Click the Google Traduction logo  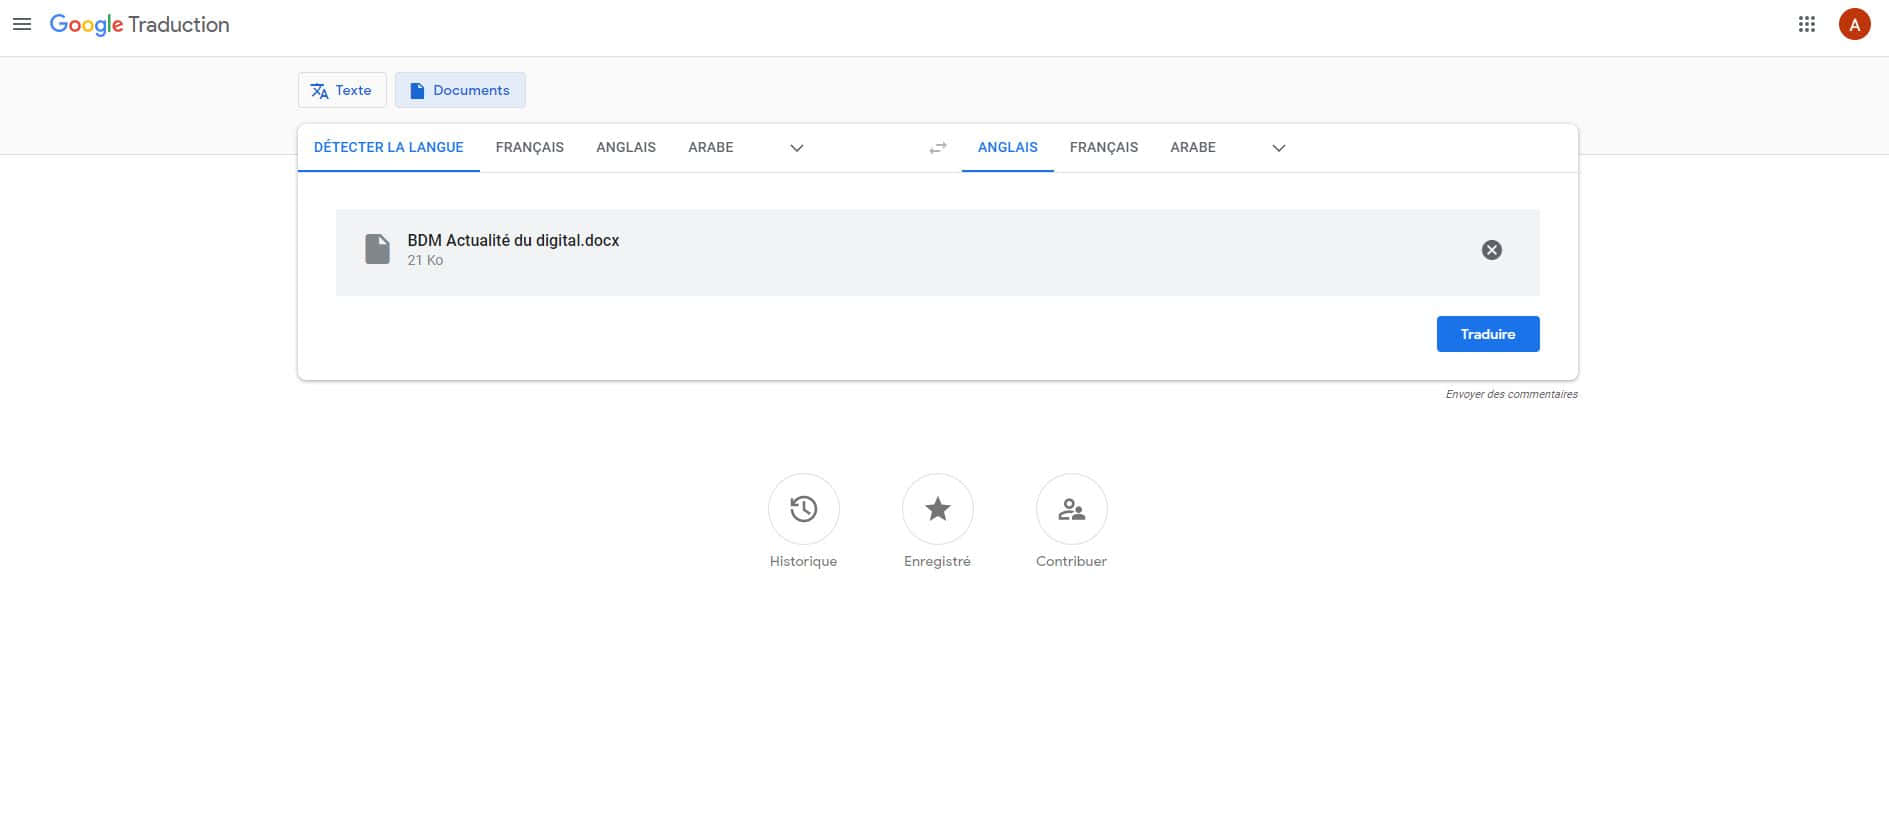click(139, 25)
